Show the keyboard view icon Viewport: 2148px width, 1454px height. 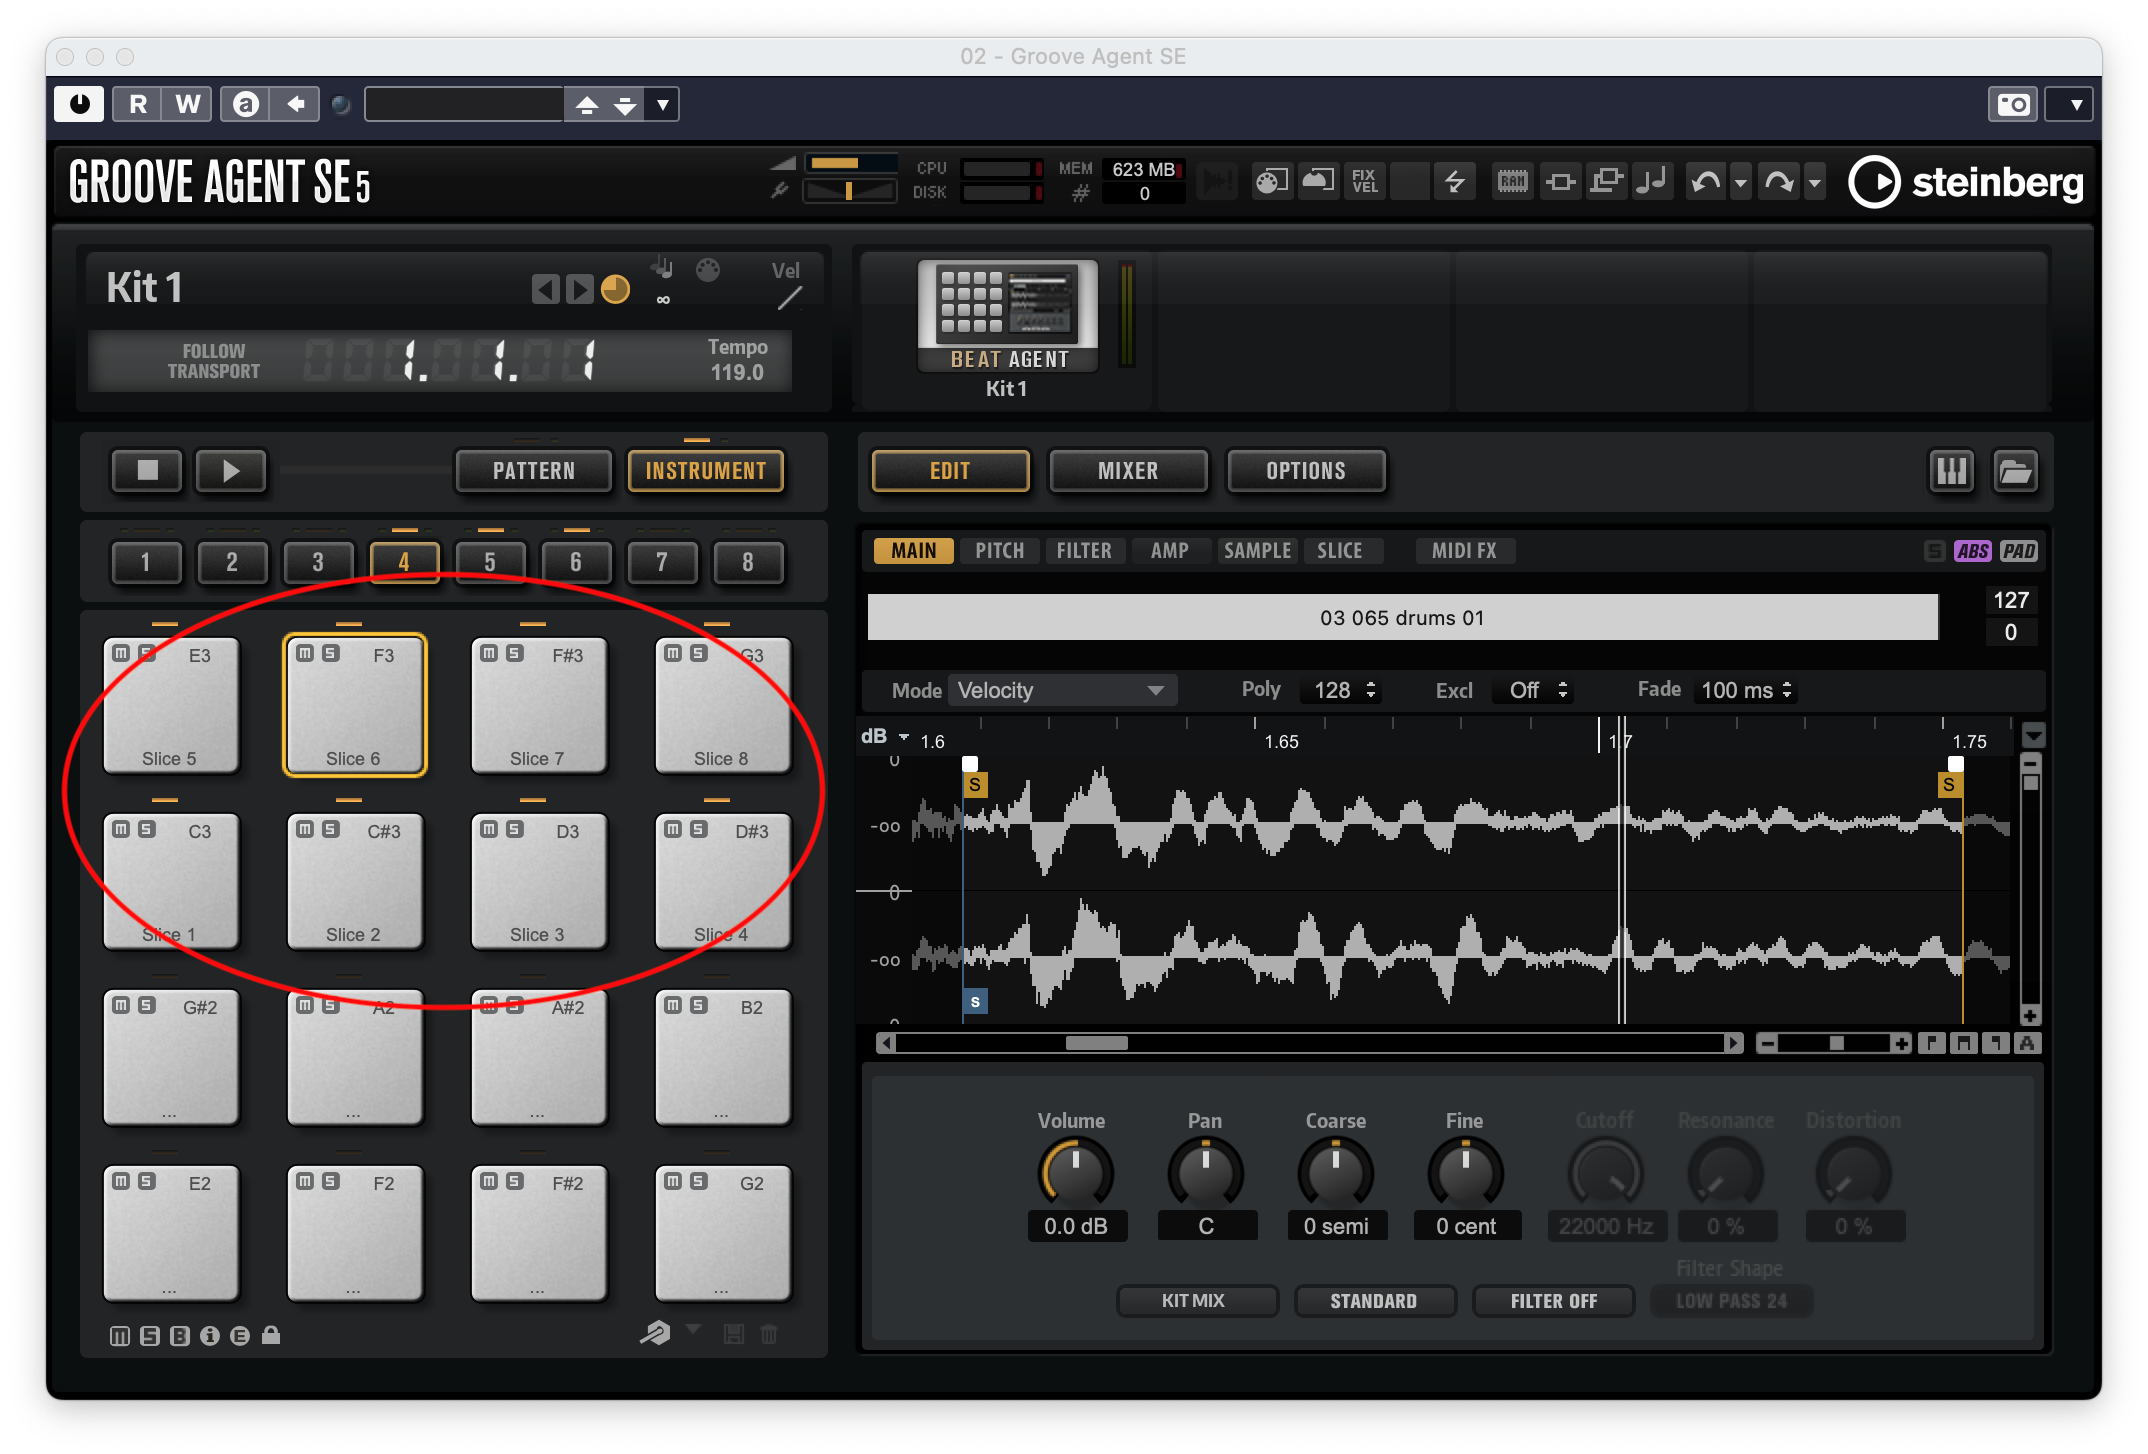[1951, 471]
